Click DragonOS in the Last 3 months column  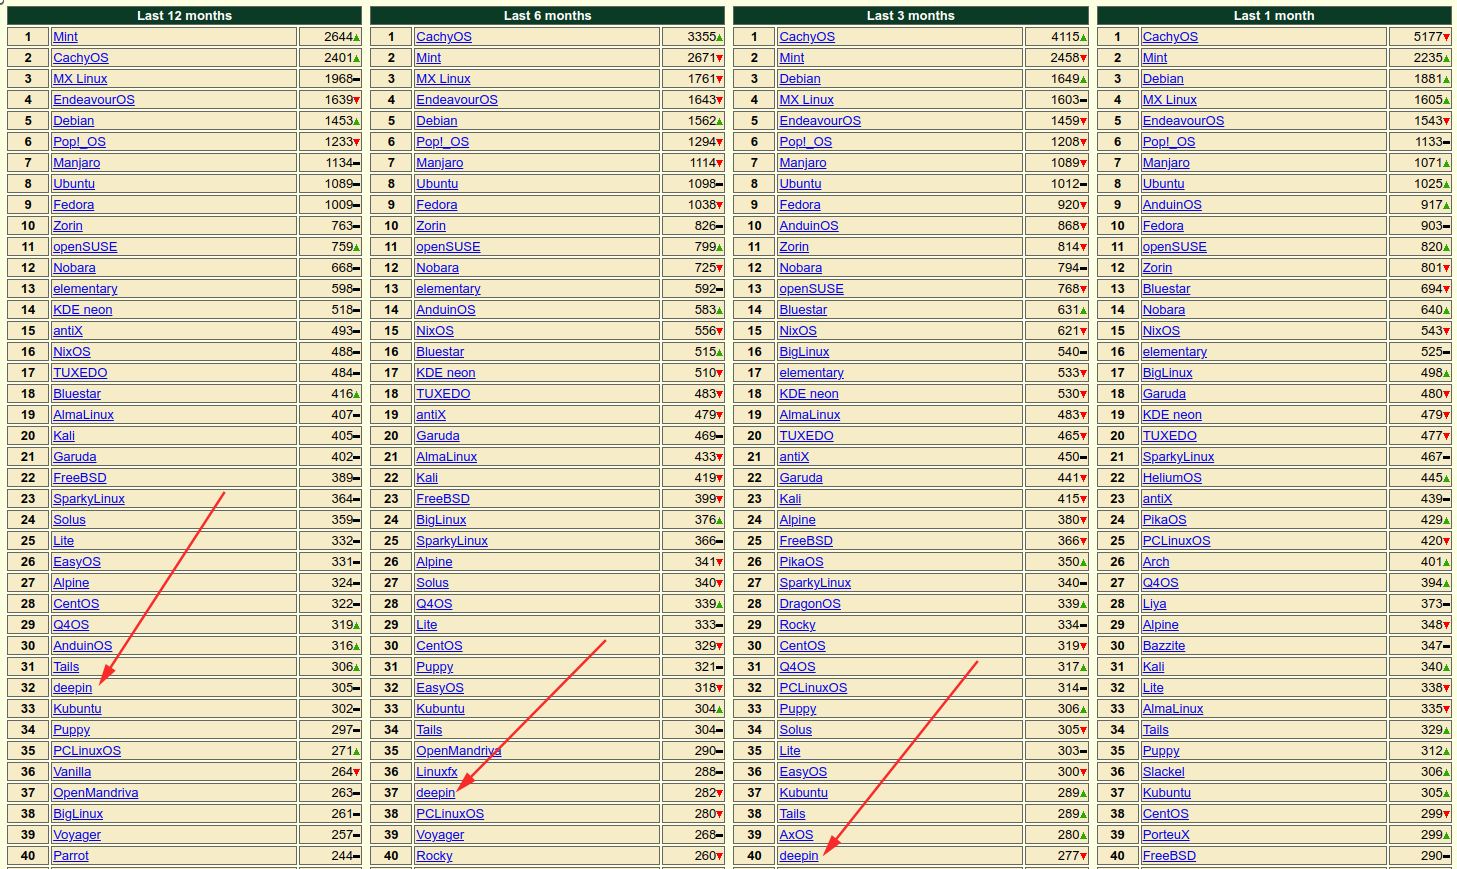[x=809, y=604]
